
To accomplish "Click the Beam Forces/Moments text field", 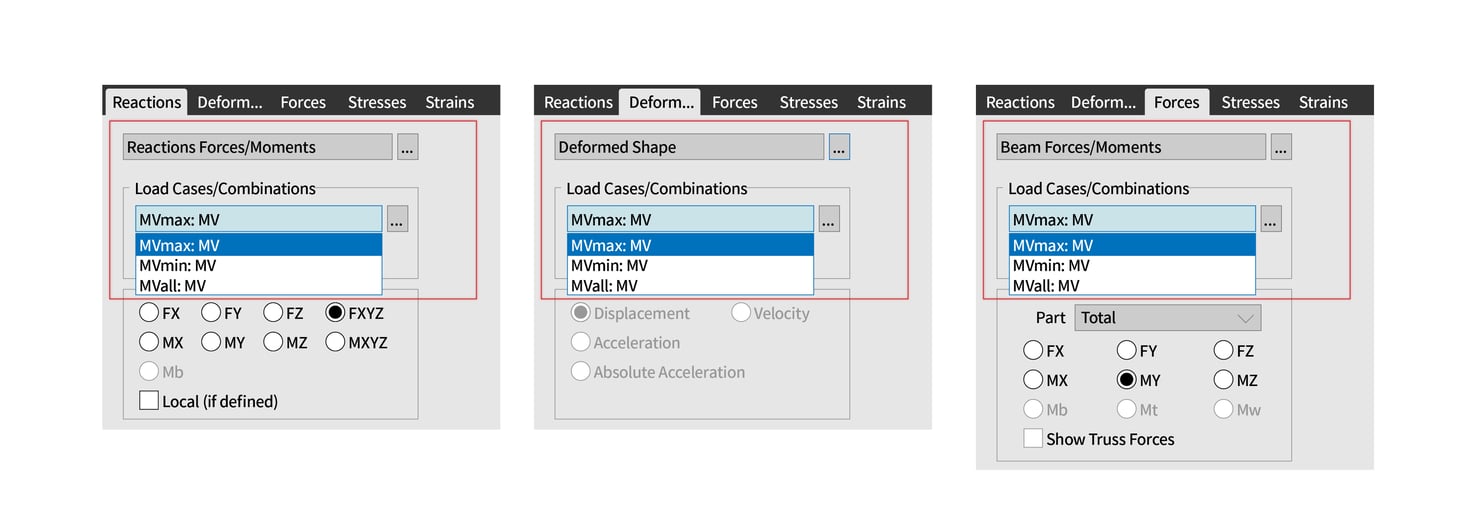I will [1130, 147].
